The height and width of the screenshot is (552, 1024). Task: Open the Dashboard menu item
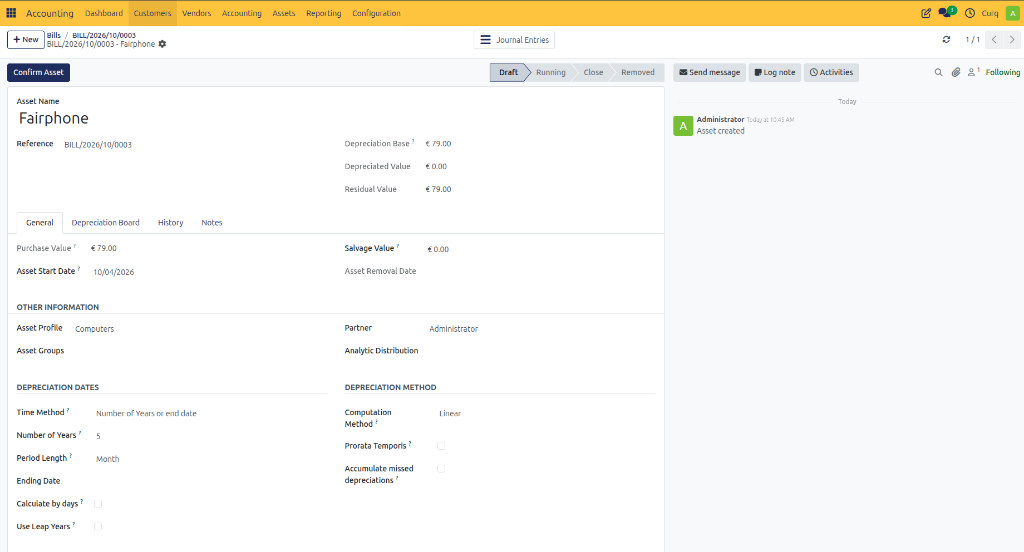(104, 13)
